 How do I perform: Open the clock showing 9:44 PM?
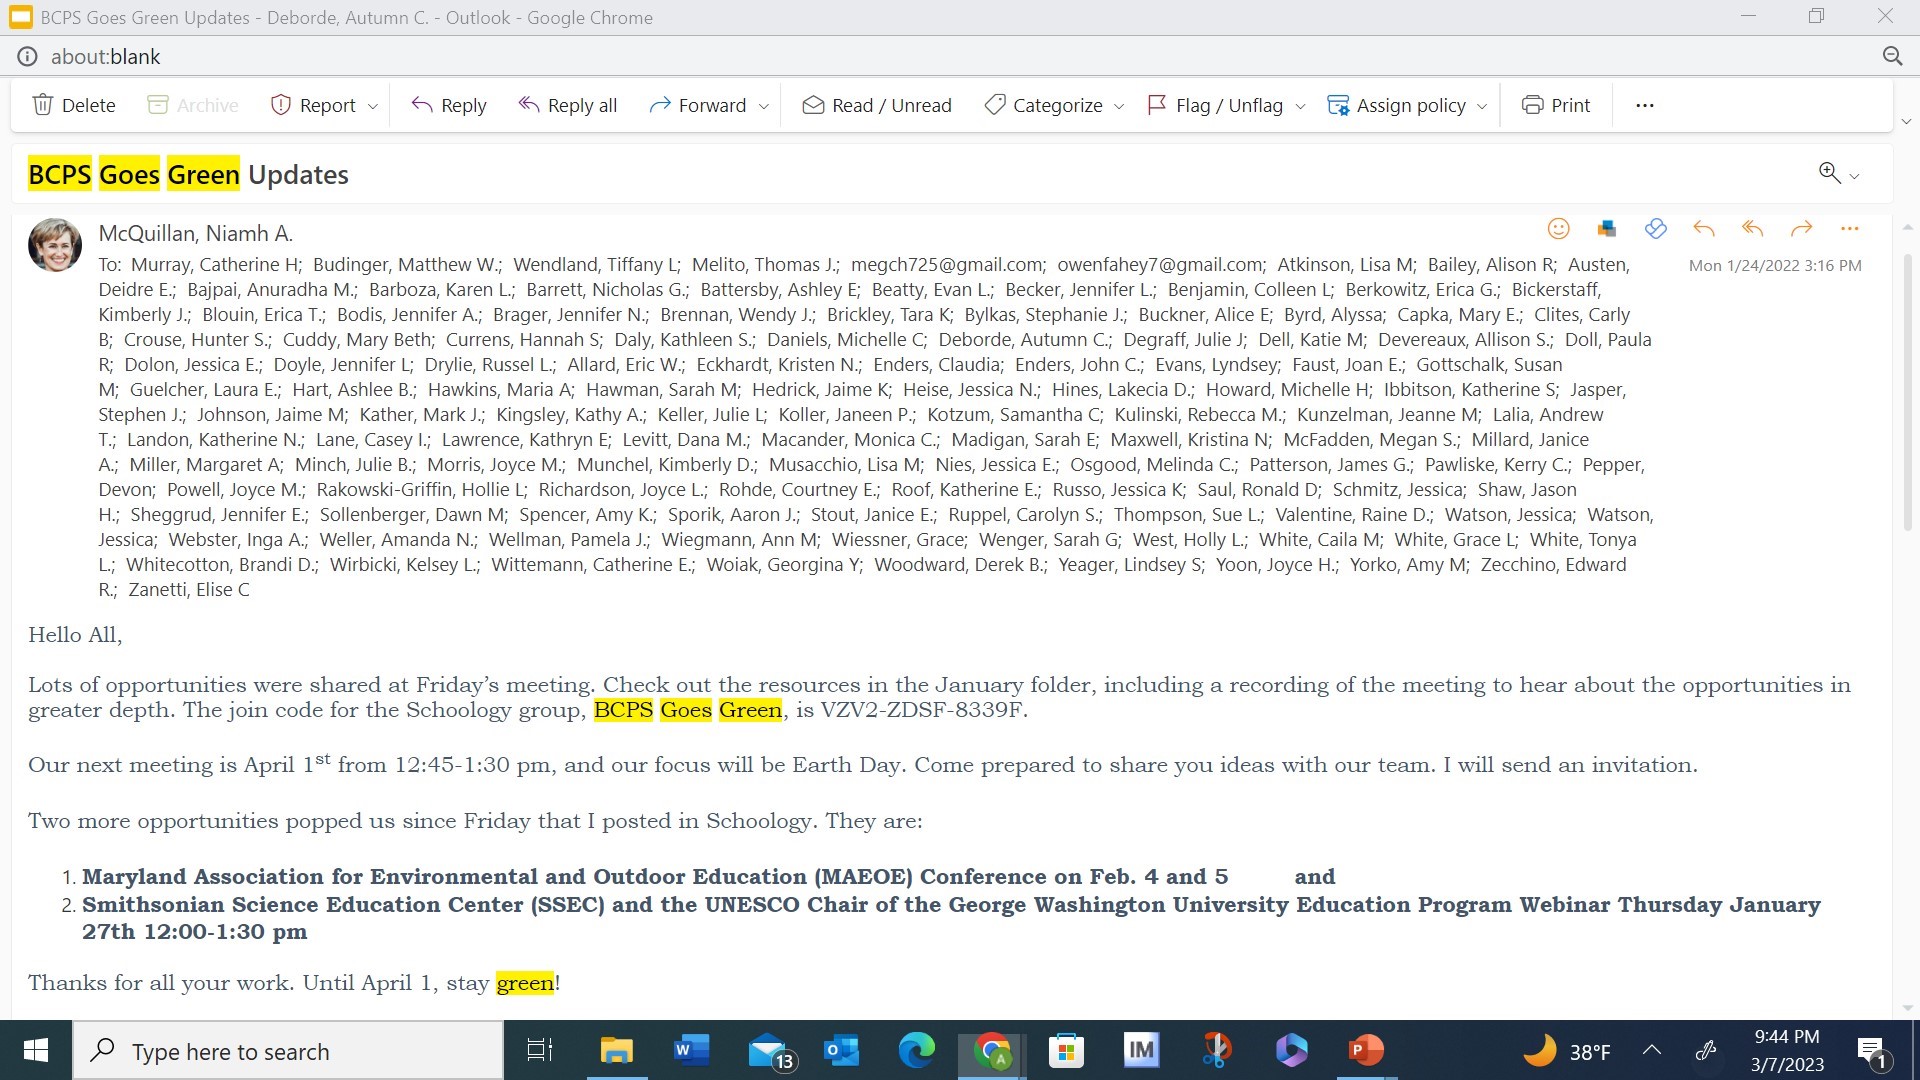point(1787,1050)
